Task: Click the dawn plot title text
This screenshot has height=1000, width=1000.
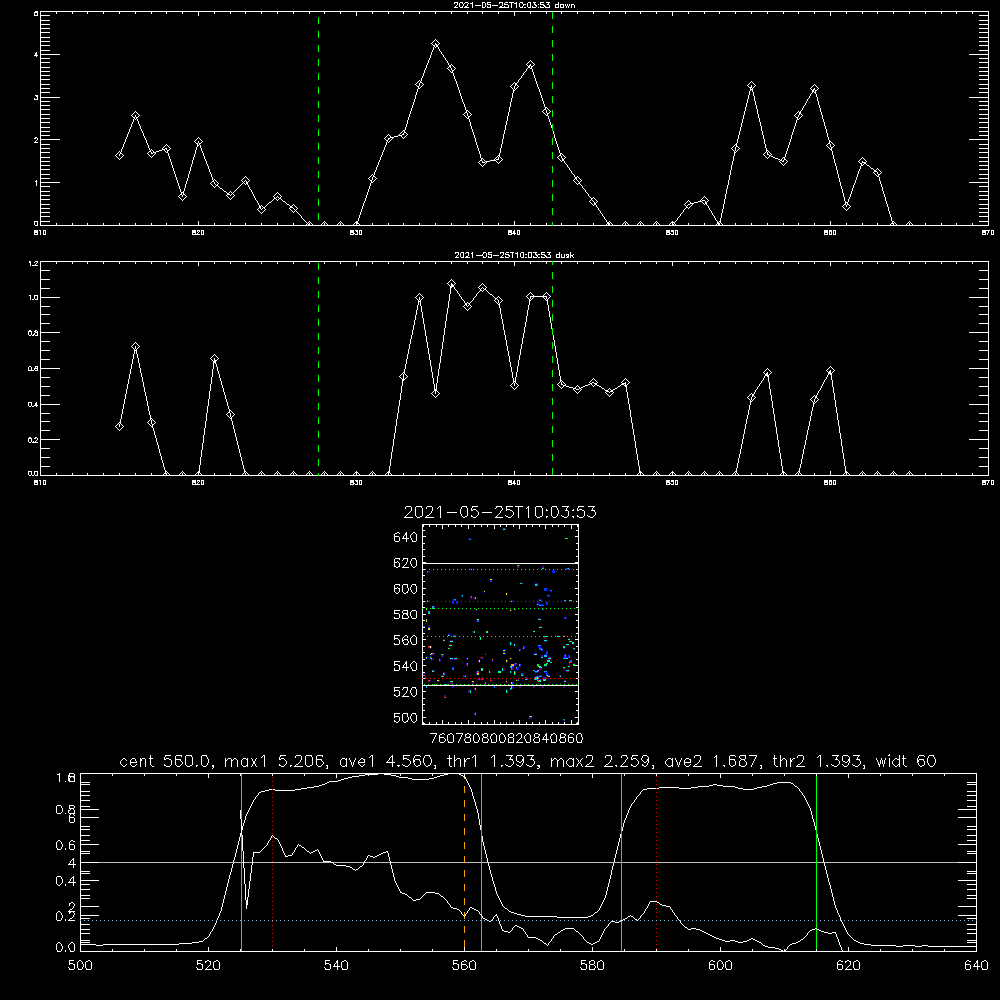Action: click(514, 5)
